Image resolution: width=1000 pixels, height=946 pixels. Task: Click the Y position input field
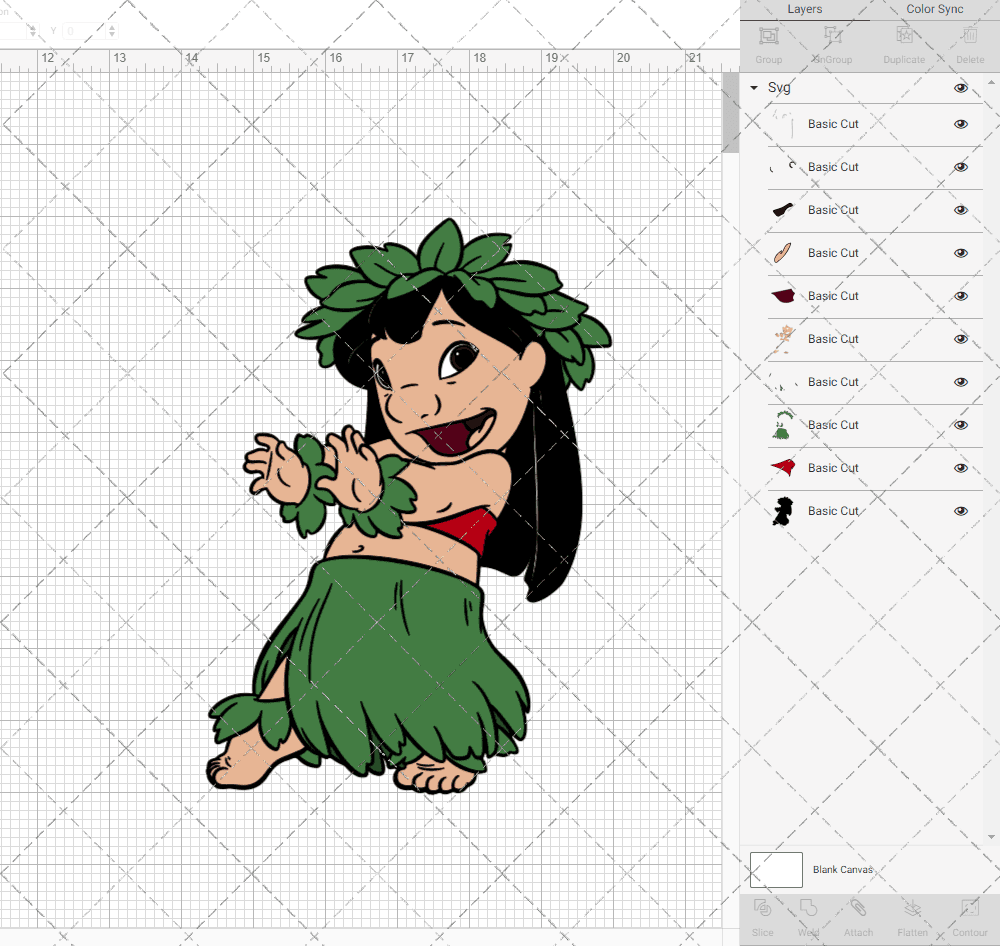[x=84, y=31]
